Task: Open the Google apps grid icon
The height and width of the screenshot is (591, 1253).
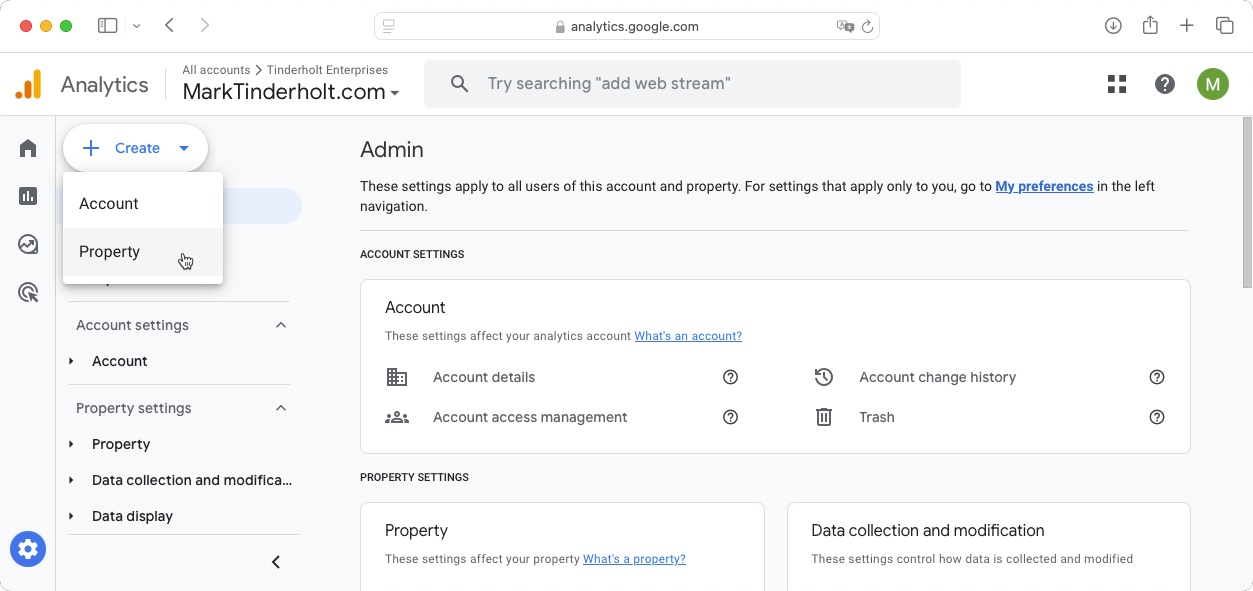Action: [1117, 84]
